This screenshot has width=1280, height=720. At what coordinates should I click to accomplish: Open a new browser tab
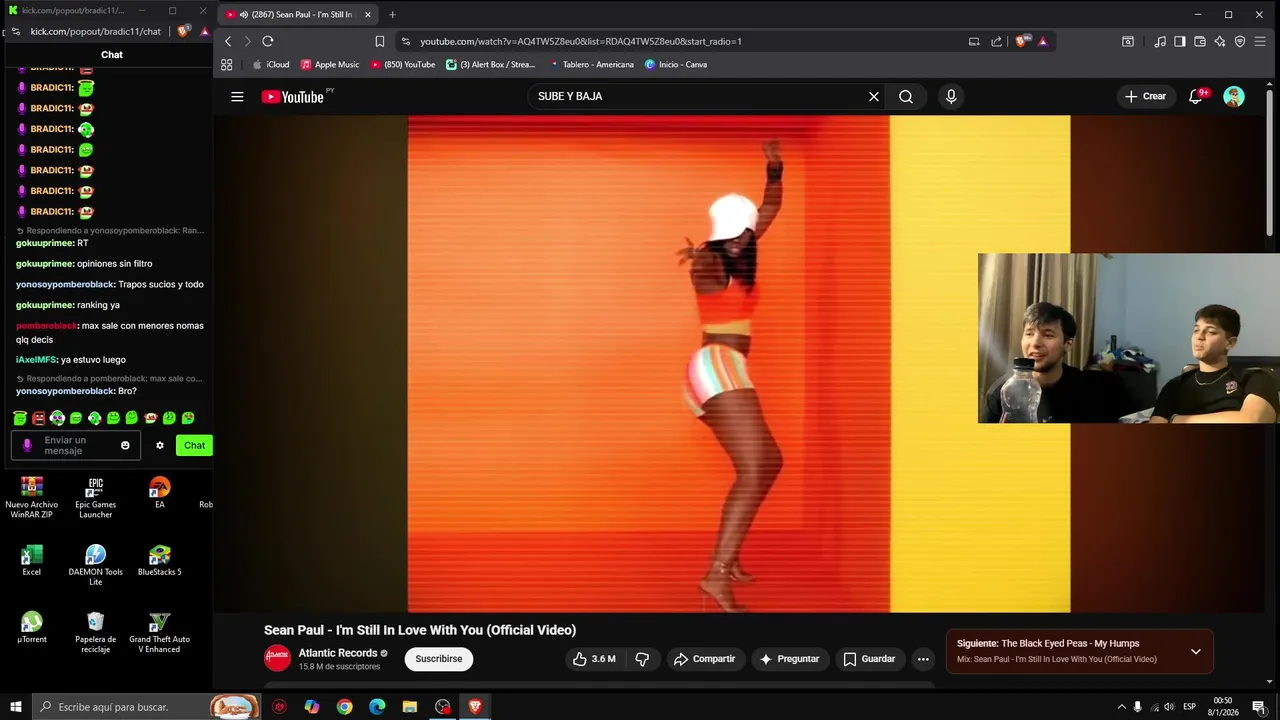point(392,15)
